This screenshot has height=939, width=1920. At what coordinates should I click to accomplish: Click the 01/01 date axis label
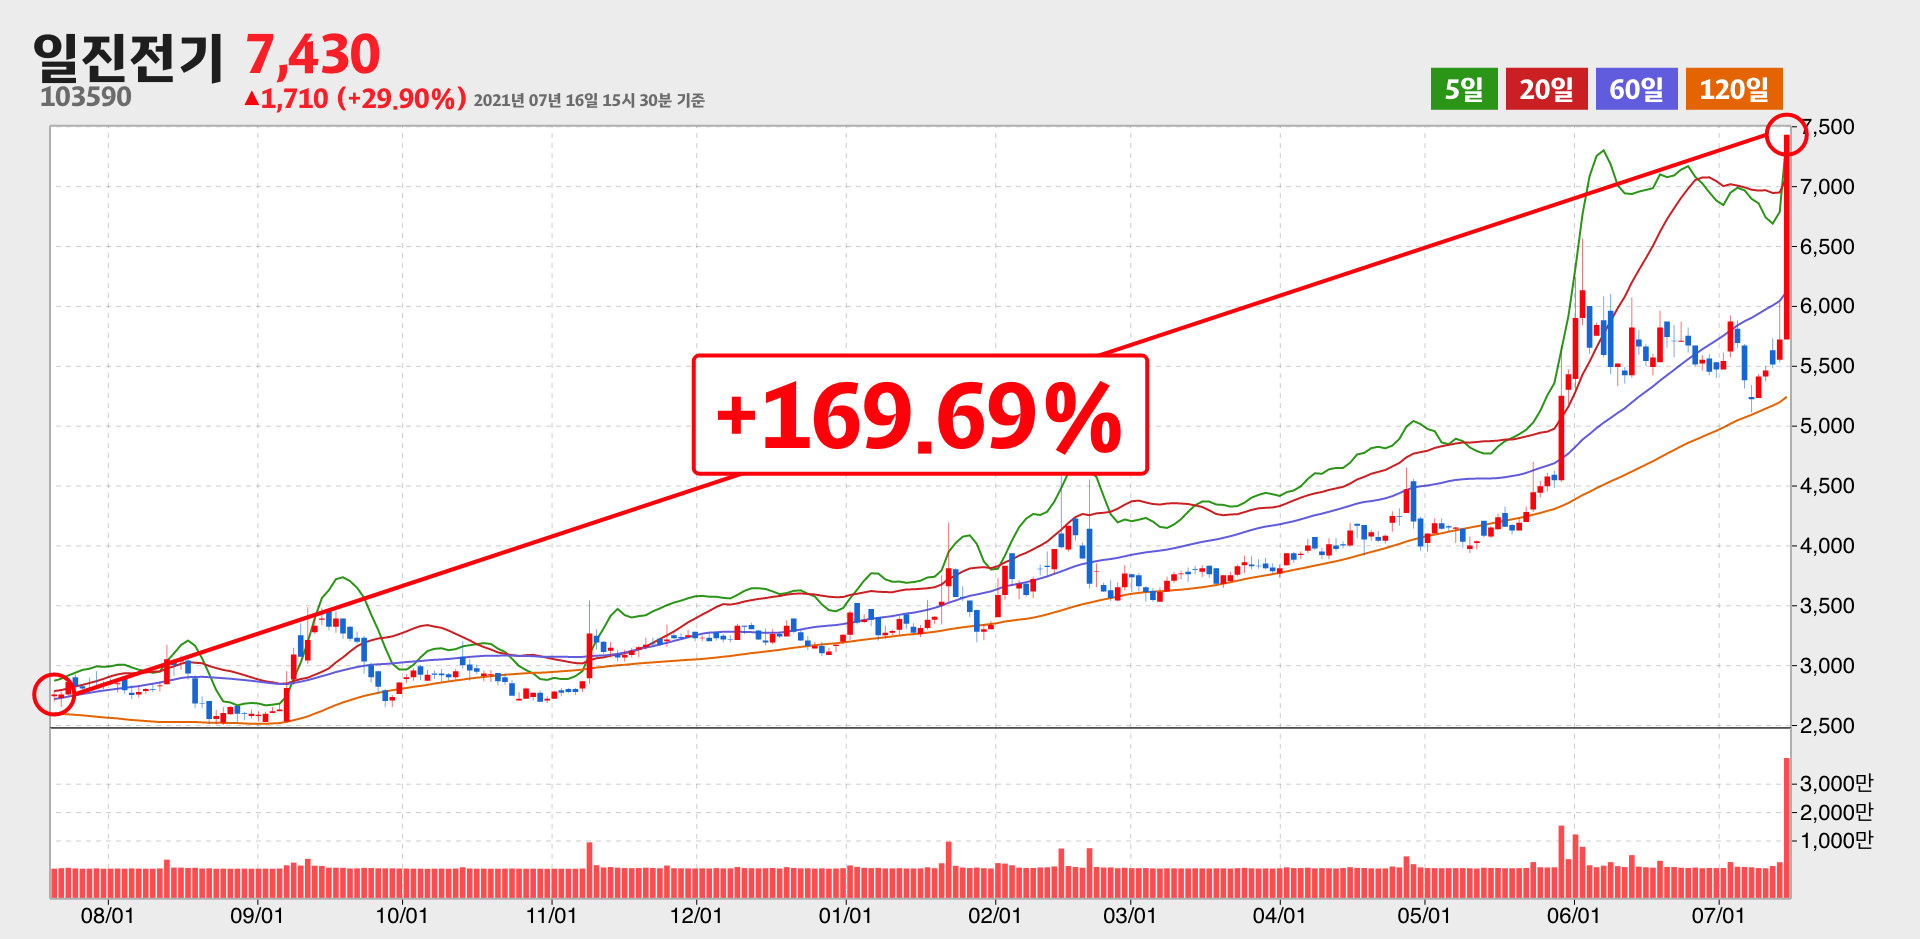[x=845, y=916]
